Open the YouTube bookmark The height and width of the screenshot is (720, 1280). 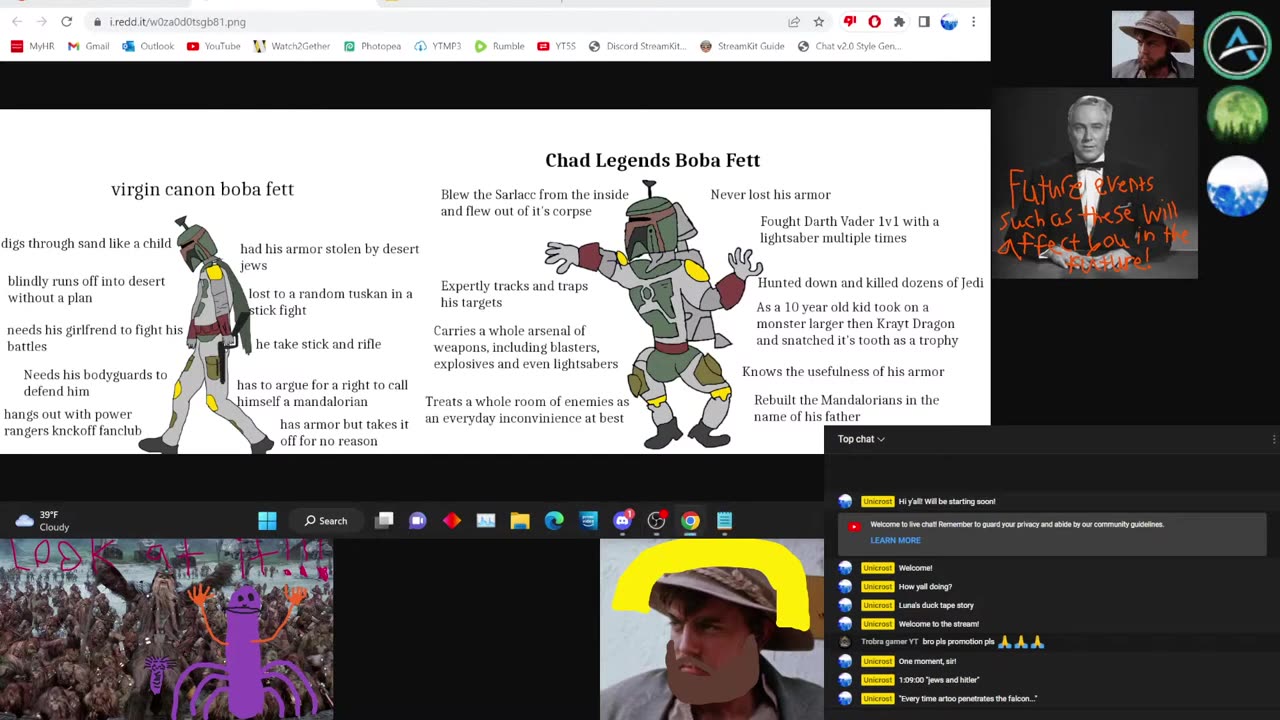point(213,46)
